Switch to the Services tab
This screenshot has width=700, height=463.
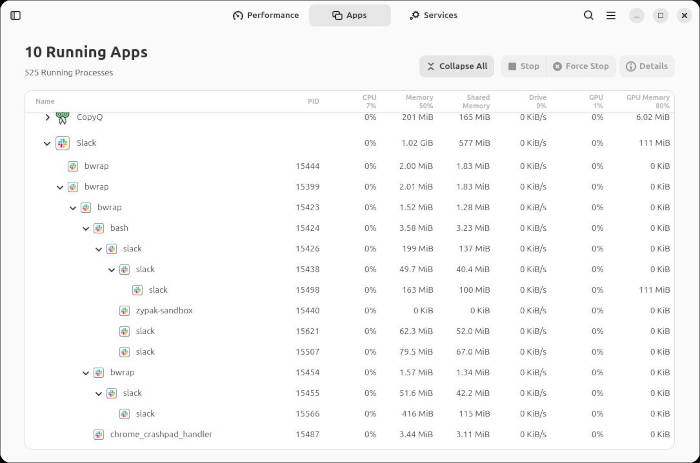pos(433,15)
